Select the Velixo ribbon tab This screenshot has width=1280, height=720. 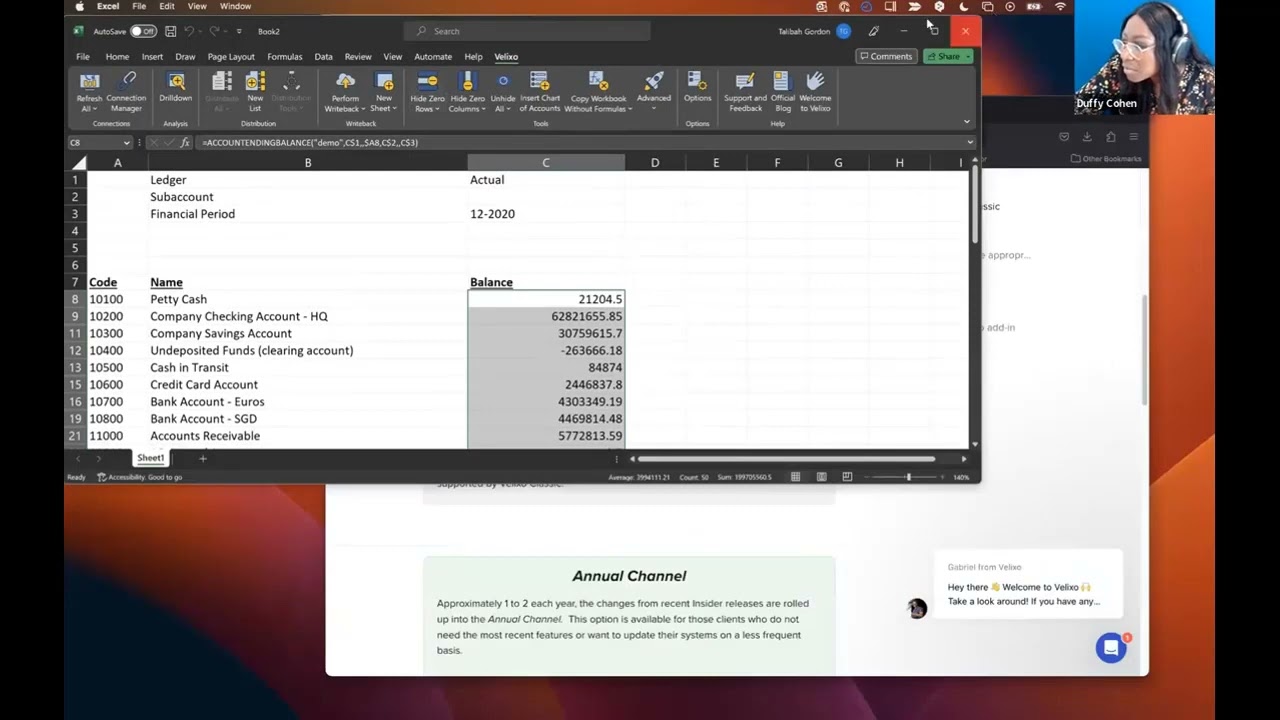click(x=506, y=57)
